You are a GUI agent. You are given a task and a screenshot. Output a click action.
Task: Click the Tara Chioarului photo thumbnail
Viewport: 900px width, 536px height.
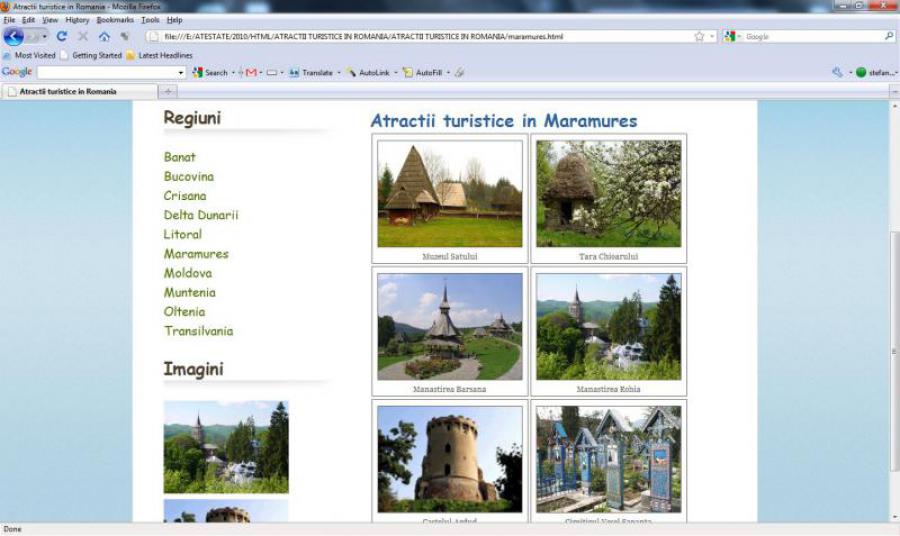coord(608,193)
